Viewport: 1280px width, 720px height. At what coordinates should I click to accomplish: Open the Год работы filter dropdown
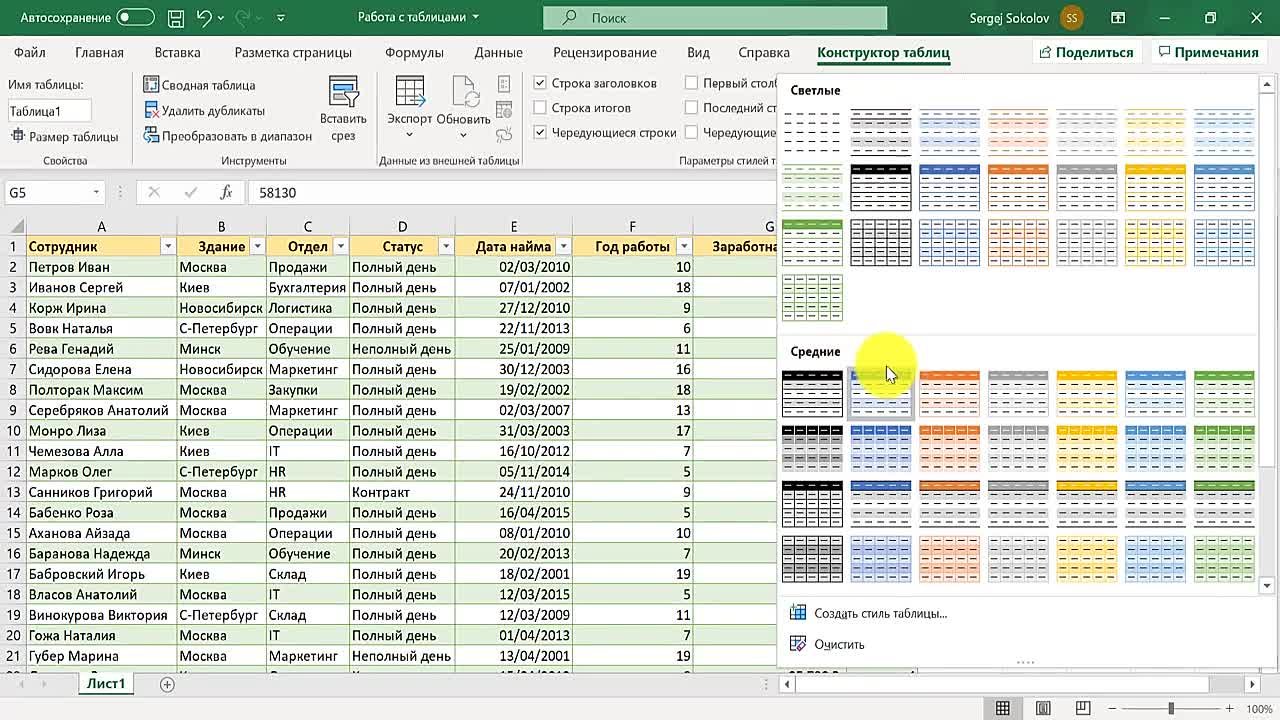(684, 246)
